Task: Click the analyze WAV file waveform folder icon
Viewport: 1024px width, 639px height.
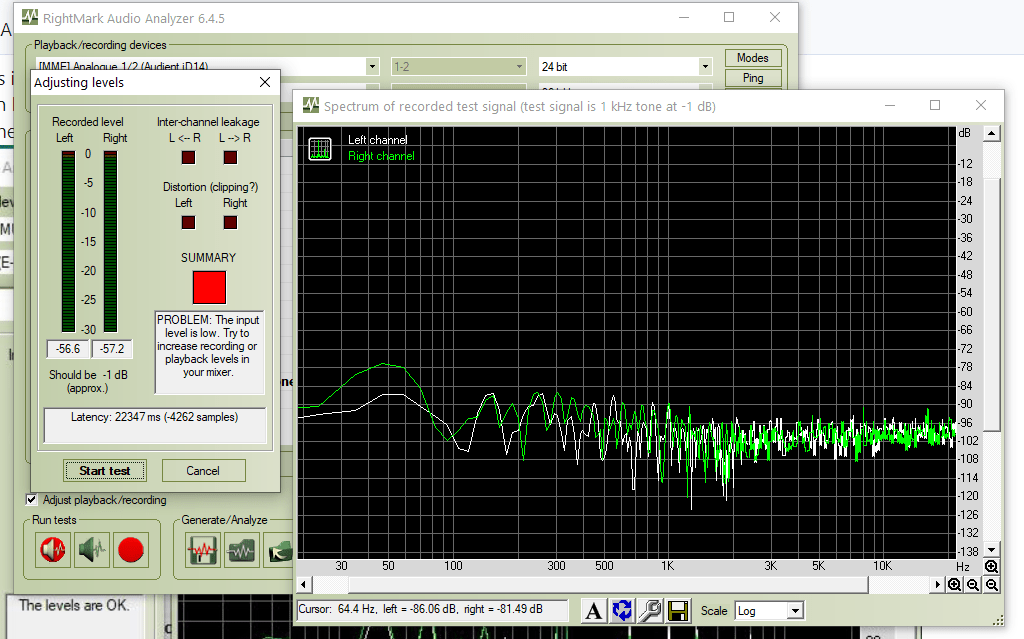Action: point(242,550)
